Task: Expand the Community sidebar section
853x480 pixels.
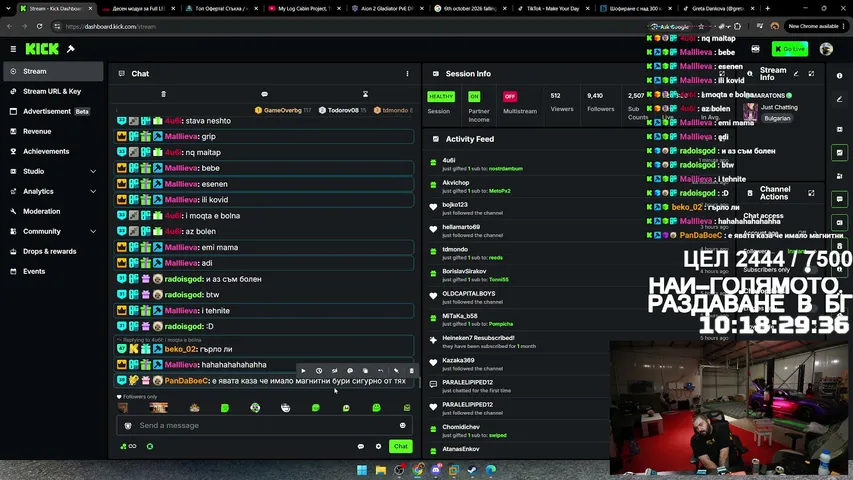Action: pyautogui.click(x=53, y=231)
